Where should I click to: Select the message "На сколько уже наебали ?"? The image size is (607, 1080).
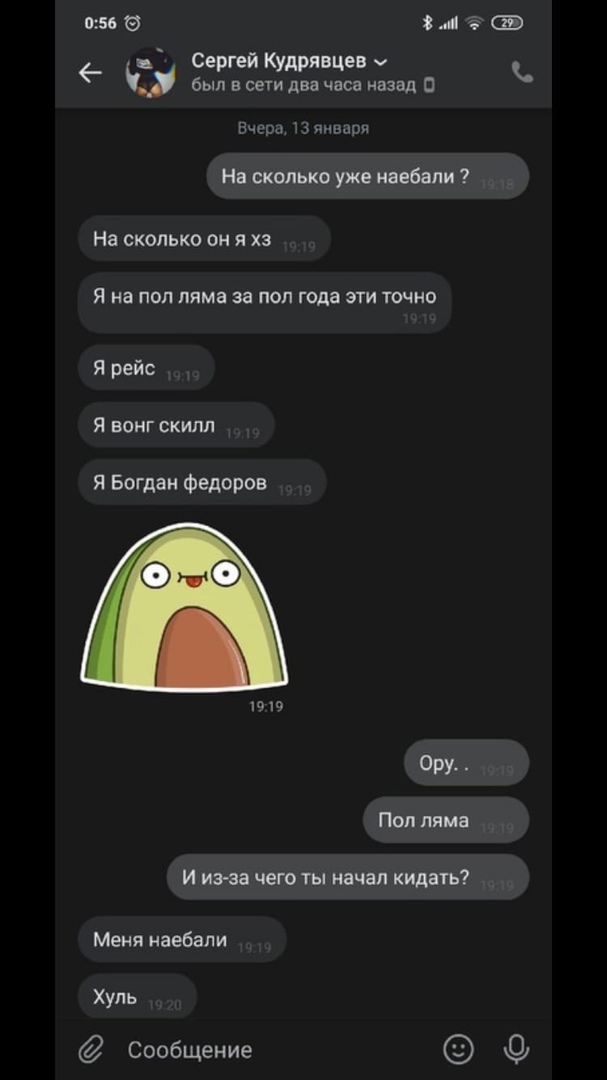pyautogui.click(x=368, y=176)
